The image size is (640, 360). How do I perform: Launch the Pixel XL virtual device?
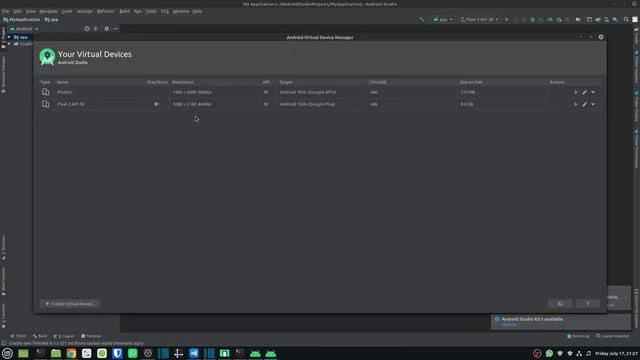576,92
